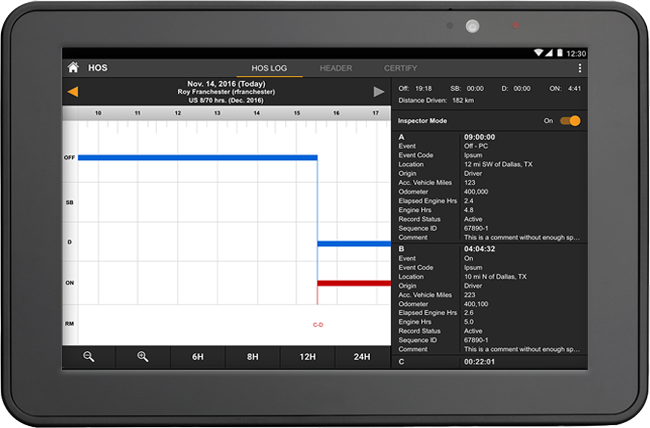The width and height of the screenshot is (650, 428).
Task: Tap the SB row label on graph
Action: [70, 202]
